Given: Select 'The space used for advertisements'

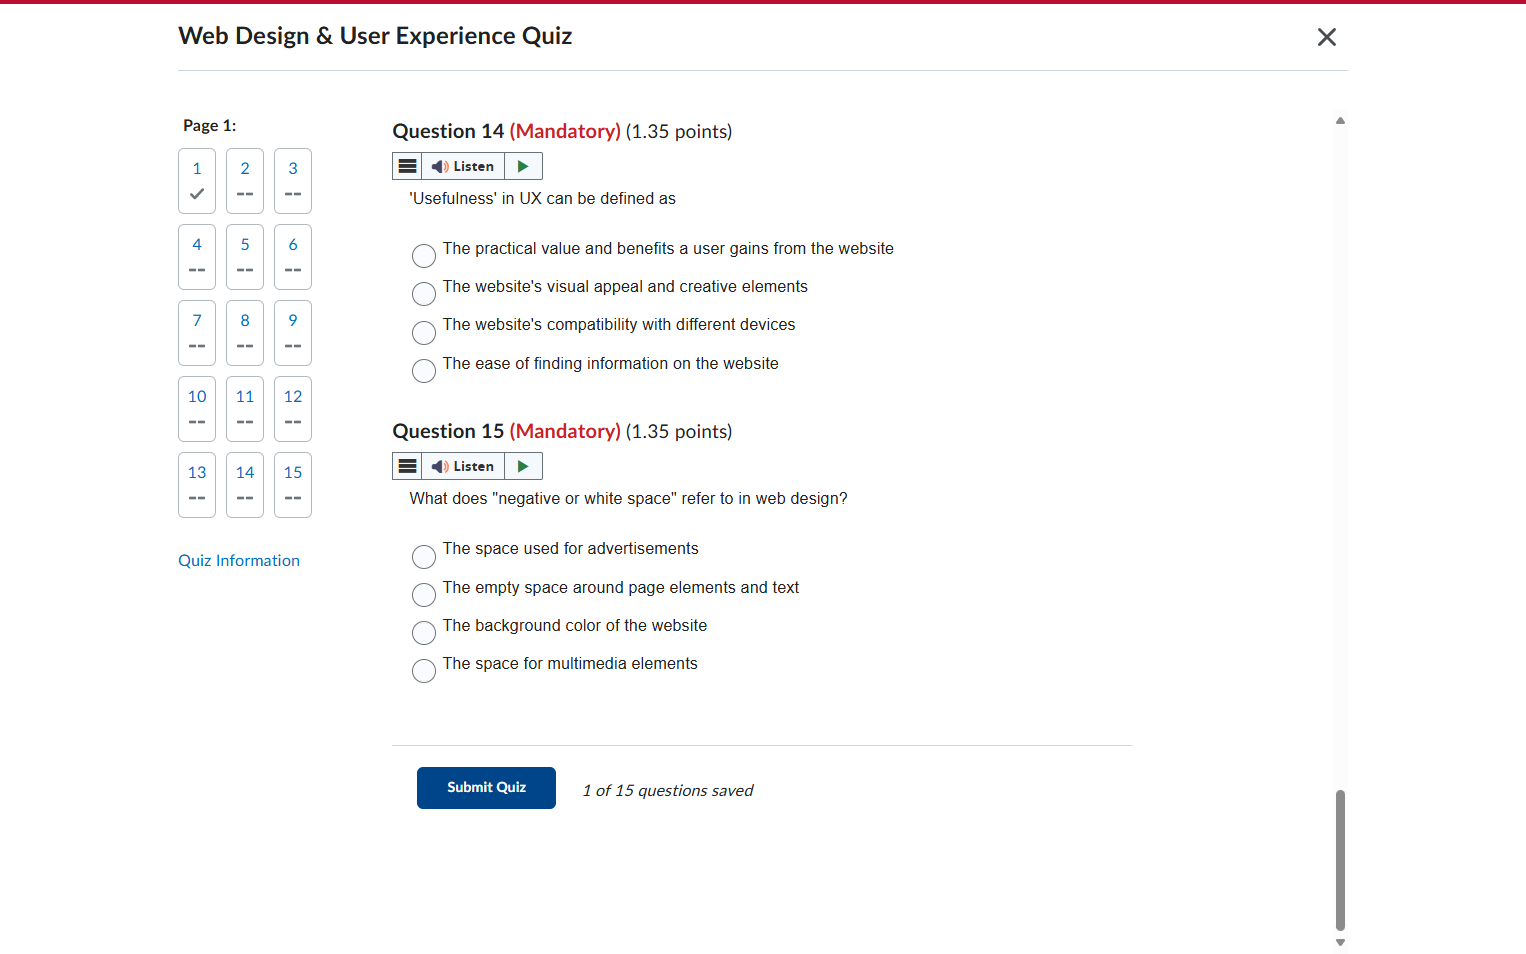Looking at the screenshot, I should click(424, 556).
